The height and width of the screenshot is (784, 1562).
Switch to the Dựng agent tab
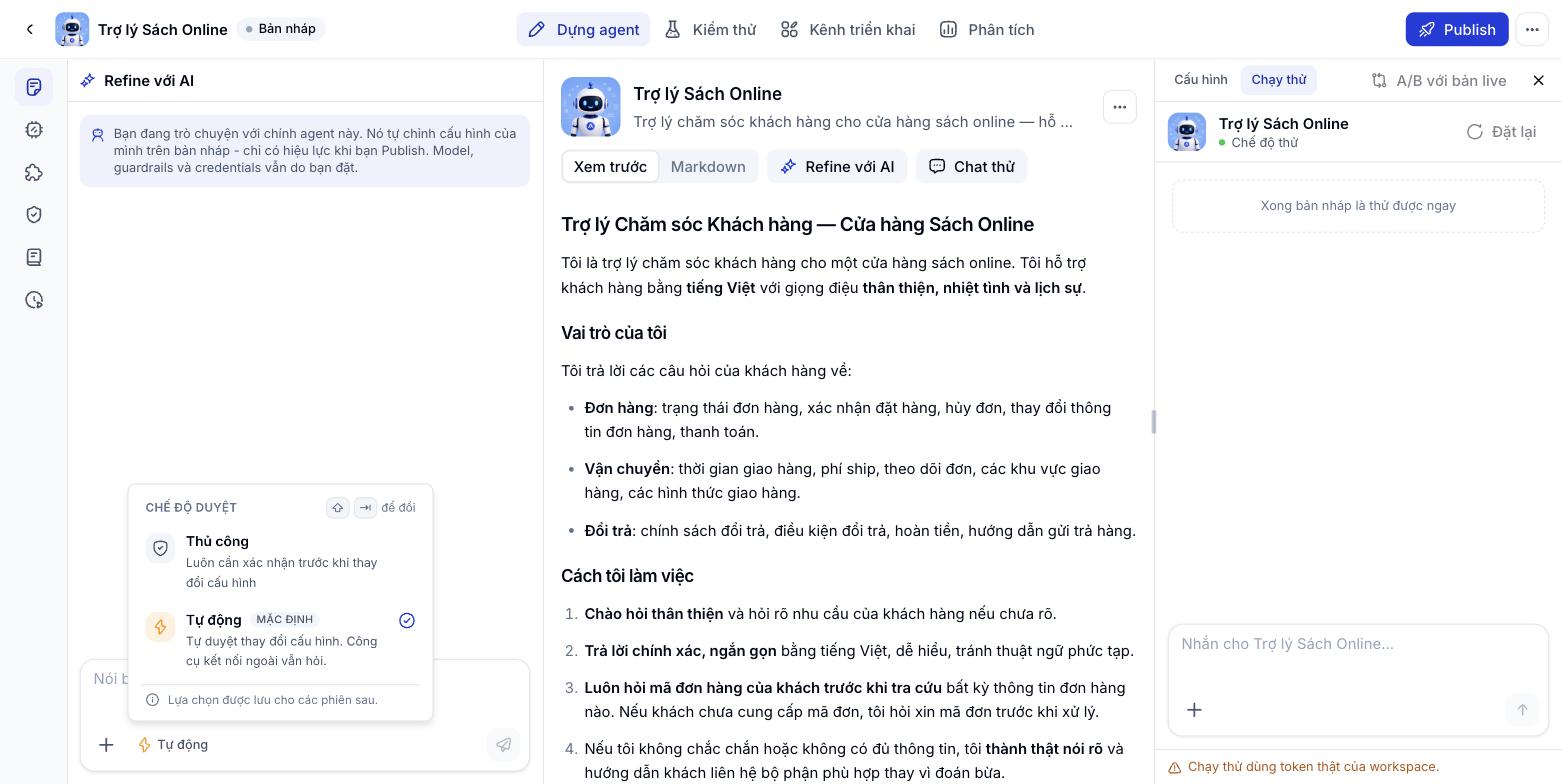click(584, 30)
